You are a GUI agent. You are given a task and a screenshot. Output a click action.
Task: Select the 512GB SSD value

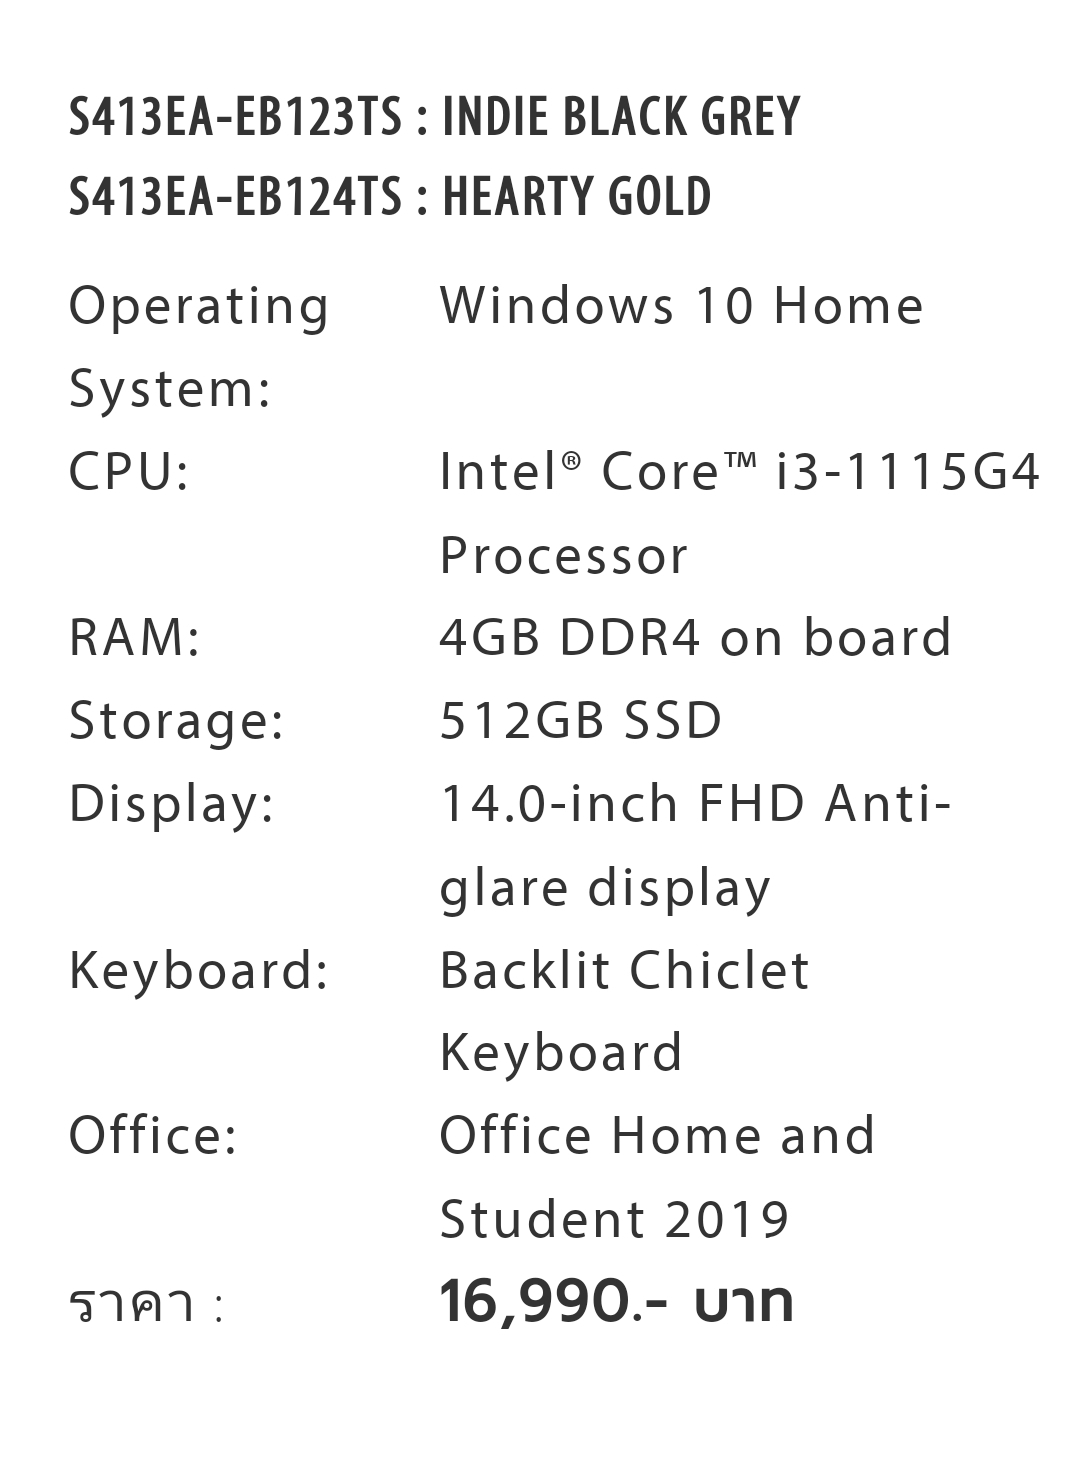pyautogui.click(x=581, y=720)
